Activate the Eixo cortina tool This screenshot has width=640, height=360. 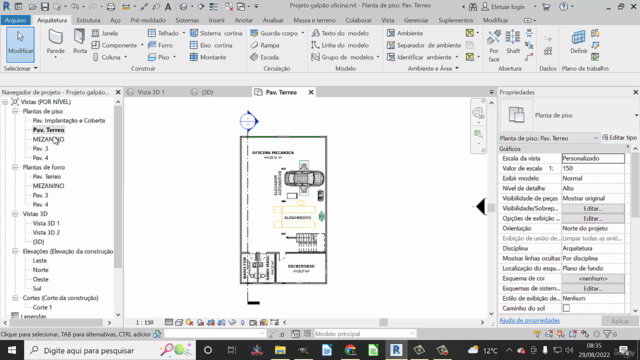click(x=211, y=45)
